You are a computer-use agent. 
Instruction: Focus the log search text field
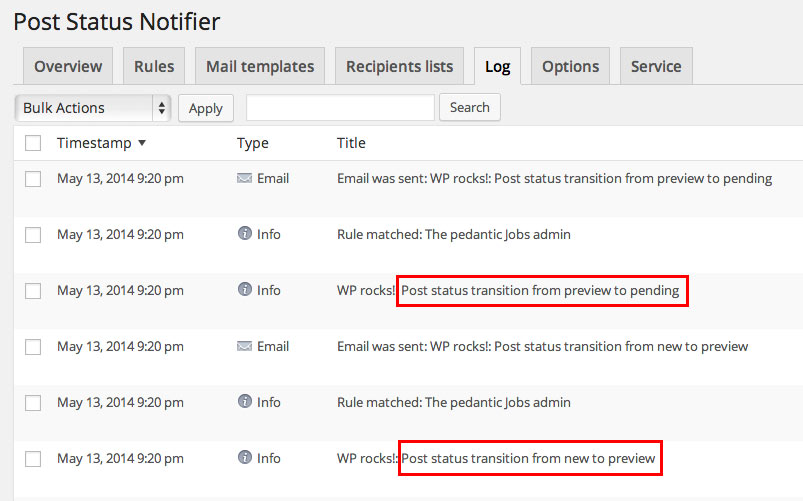point(340,108)
